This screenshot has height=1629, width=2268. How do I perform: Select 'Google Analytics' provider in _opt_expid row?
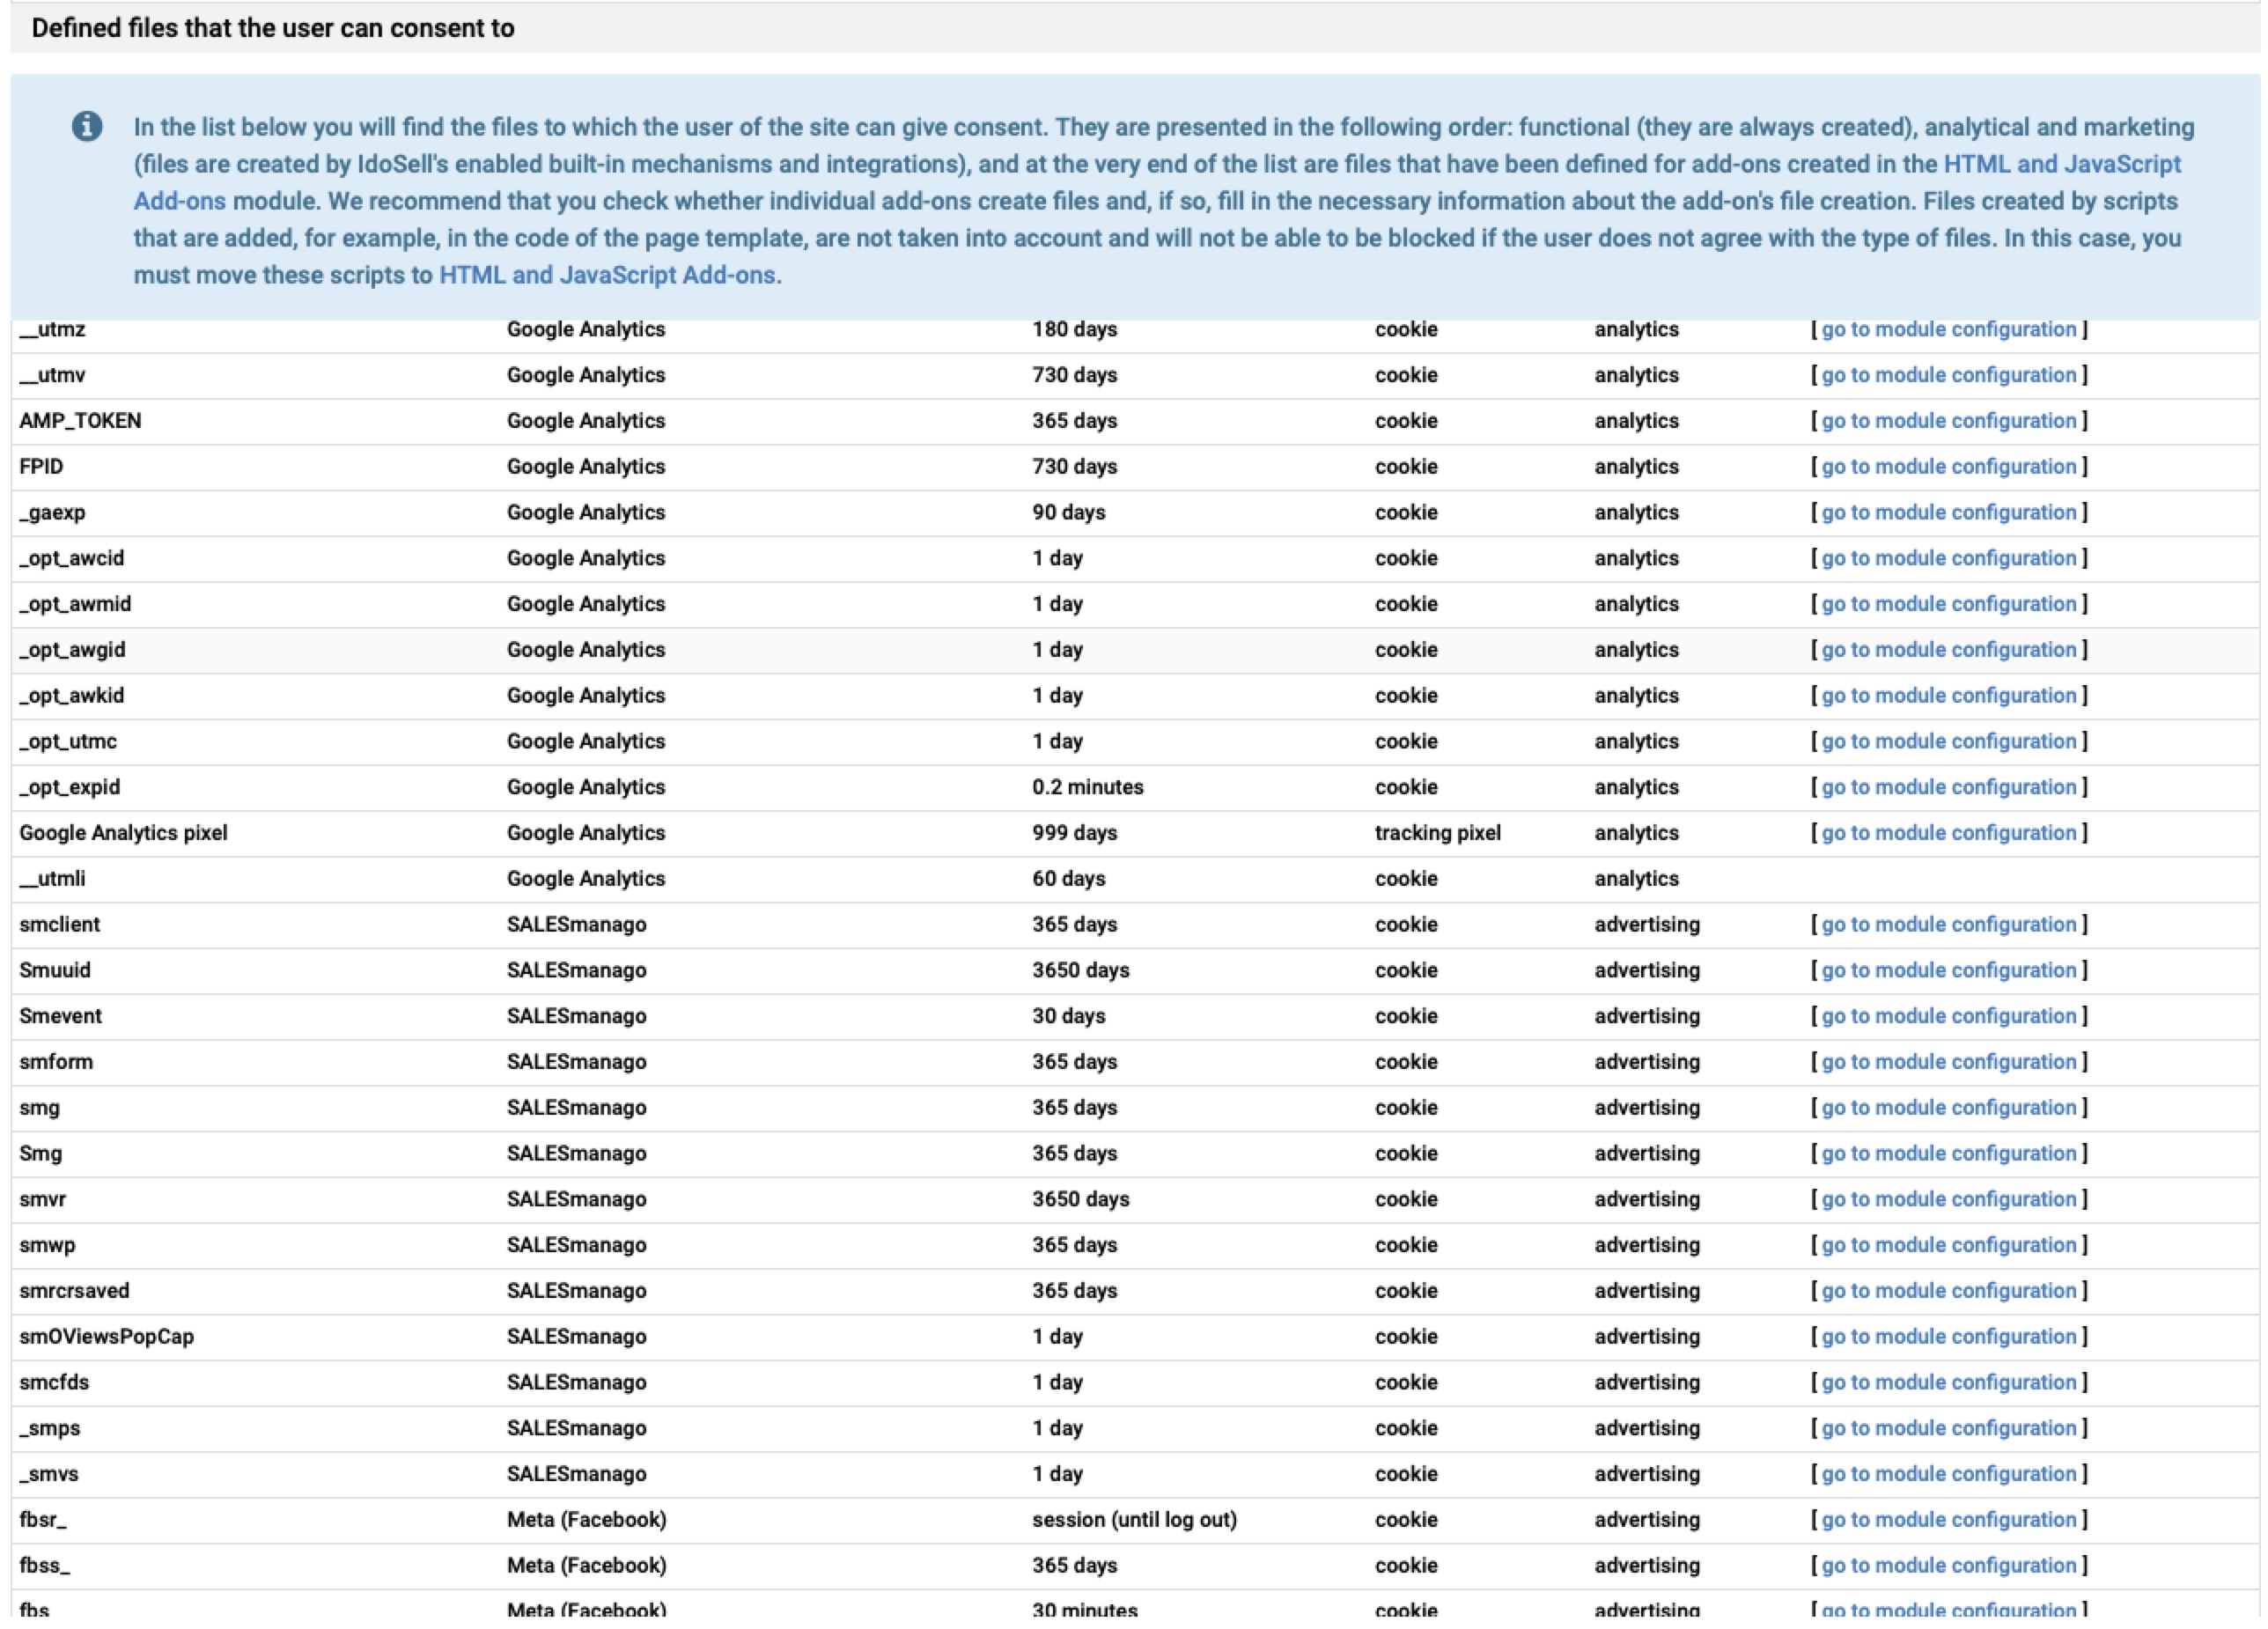coord(585,787)
